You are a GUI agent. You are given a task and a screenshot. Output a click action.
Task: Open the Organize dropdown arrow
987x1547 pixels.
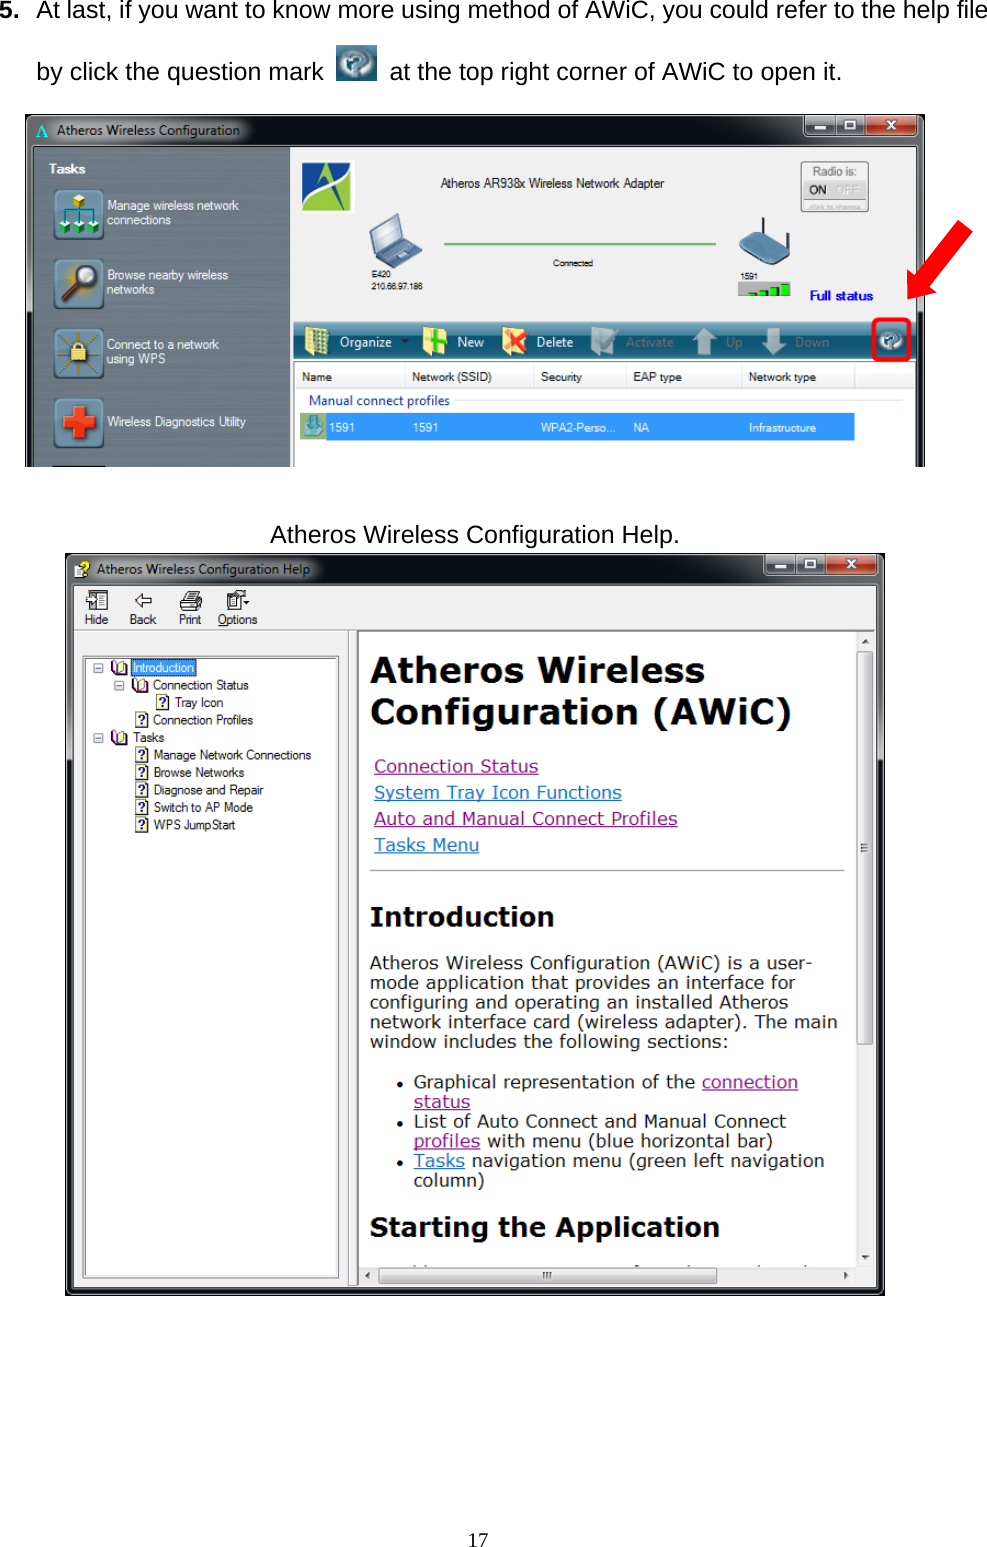[405, 342]
